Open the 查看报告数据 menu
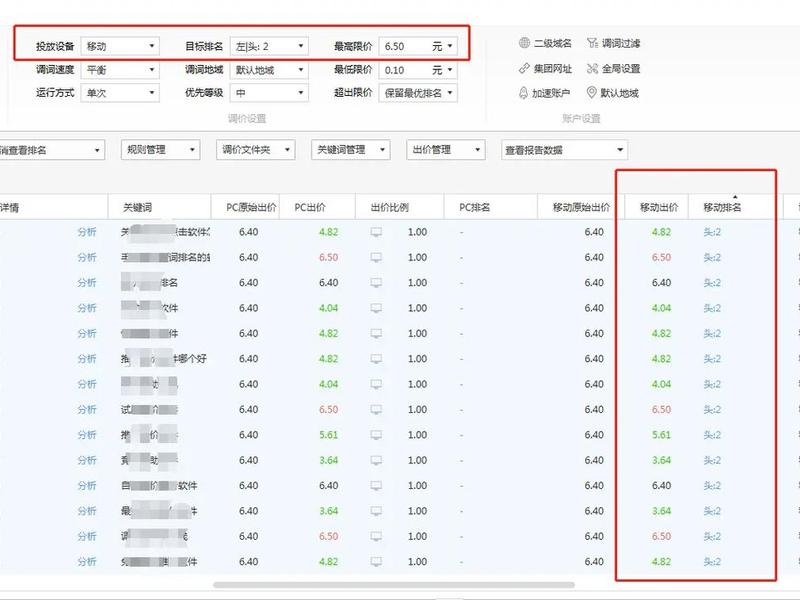 564,149
